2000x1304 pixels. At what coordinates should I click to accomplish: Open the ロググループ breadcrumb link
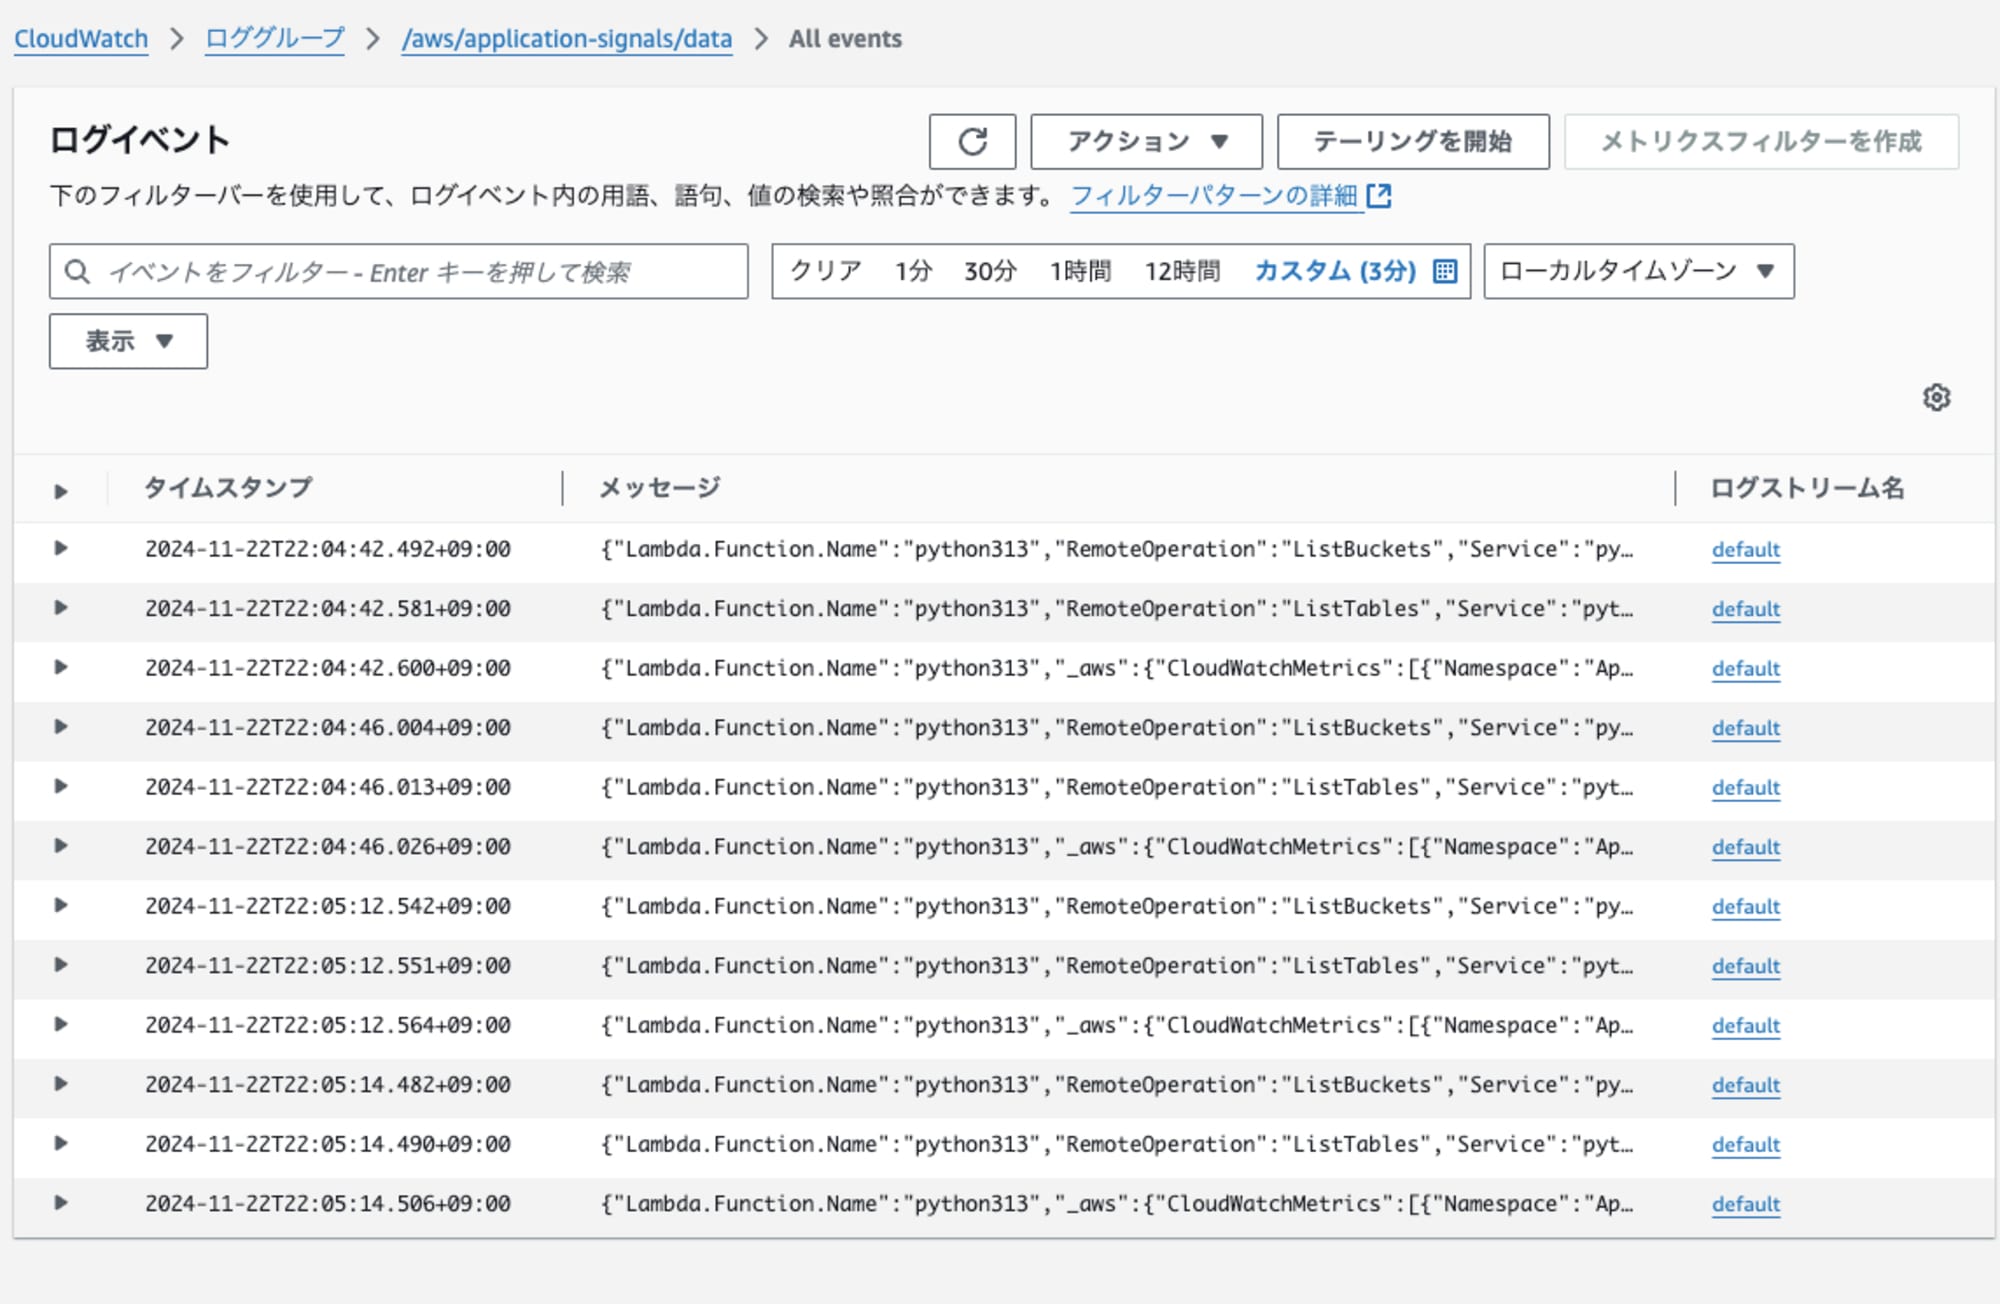275,39
